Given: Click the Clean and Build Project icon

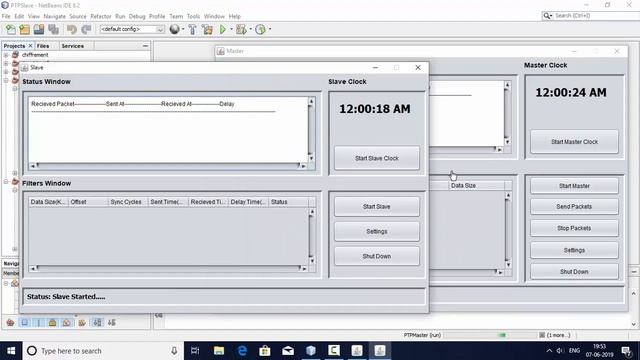Looking at the screenshot, I should [x=207, y=29].
